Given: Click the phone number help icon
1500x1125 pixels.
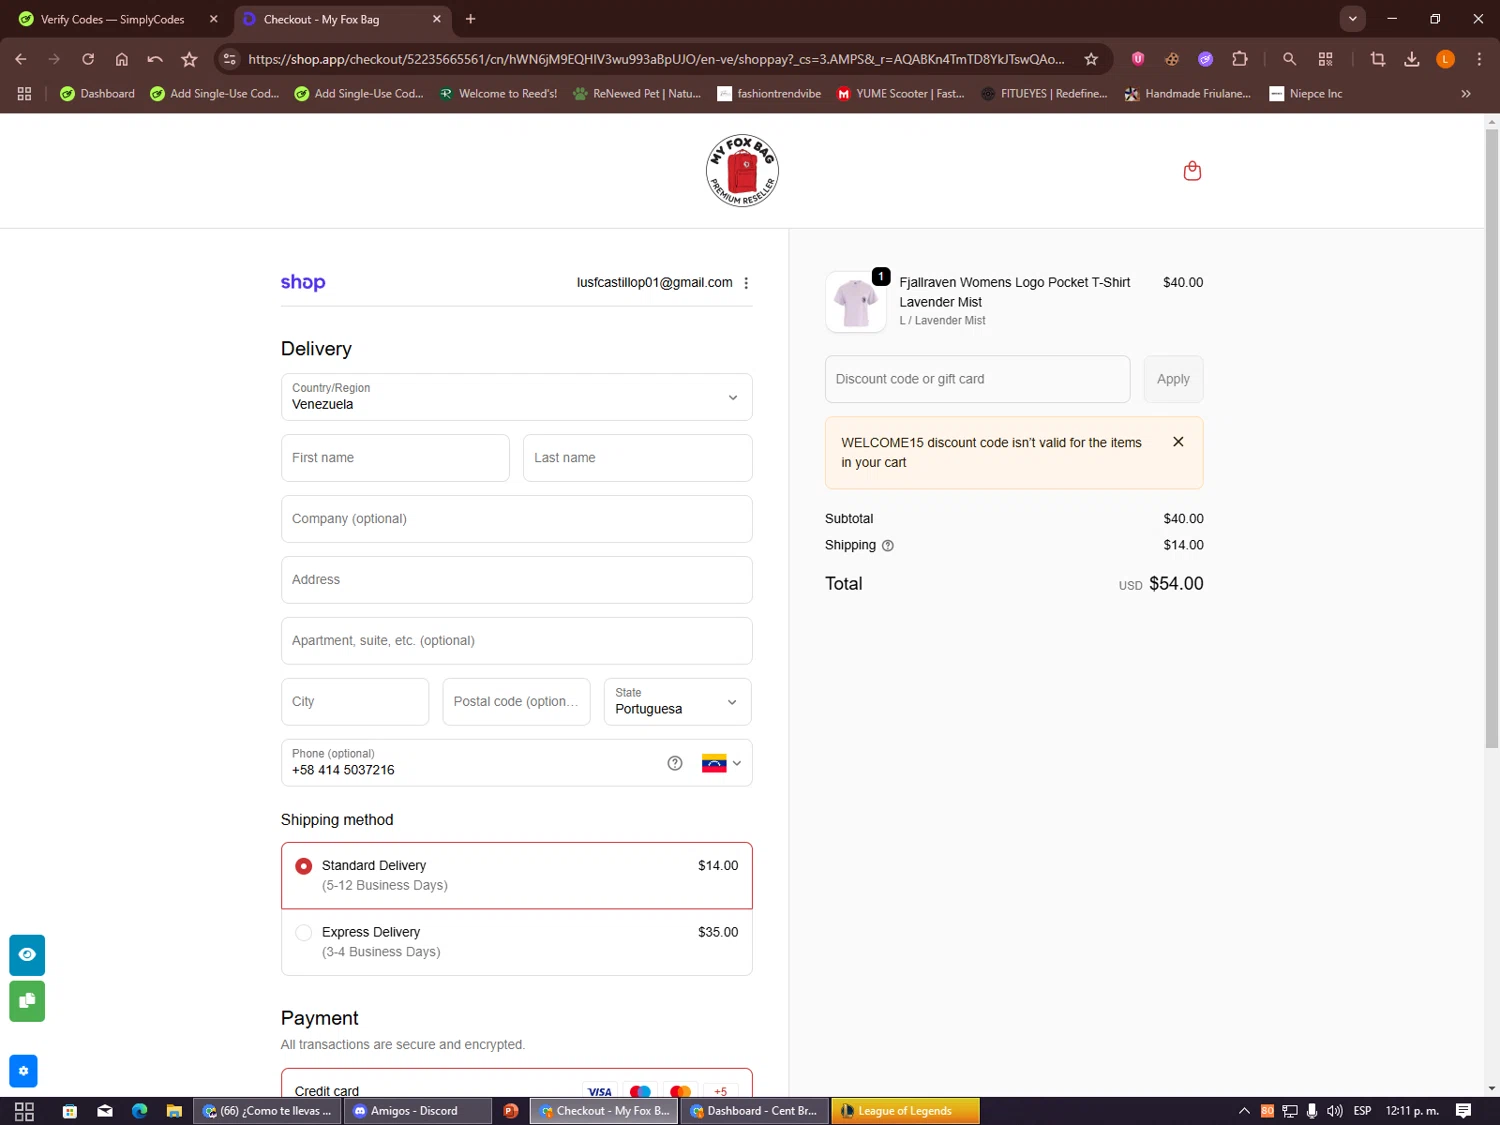Looking at the screenshot, I should coord(675,763).
